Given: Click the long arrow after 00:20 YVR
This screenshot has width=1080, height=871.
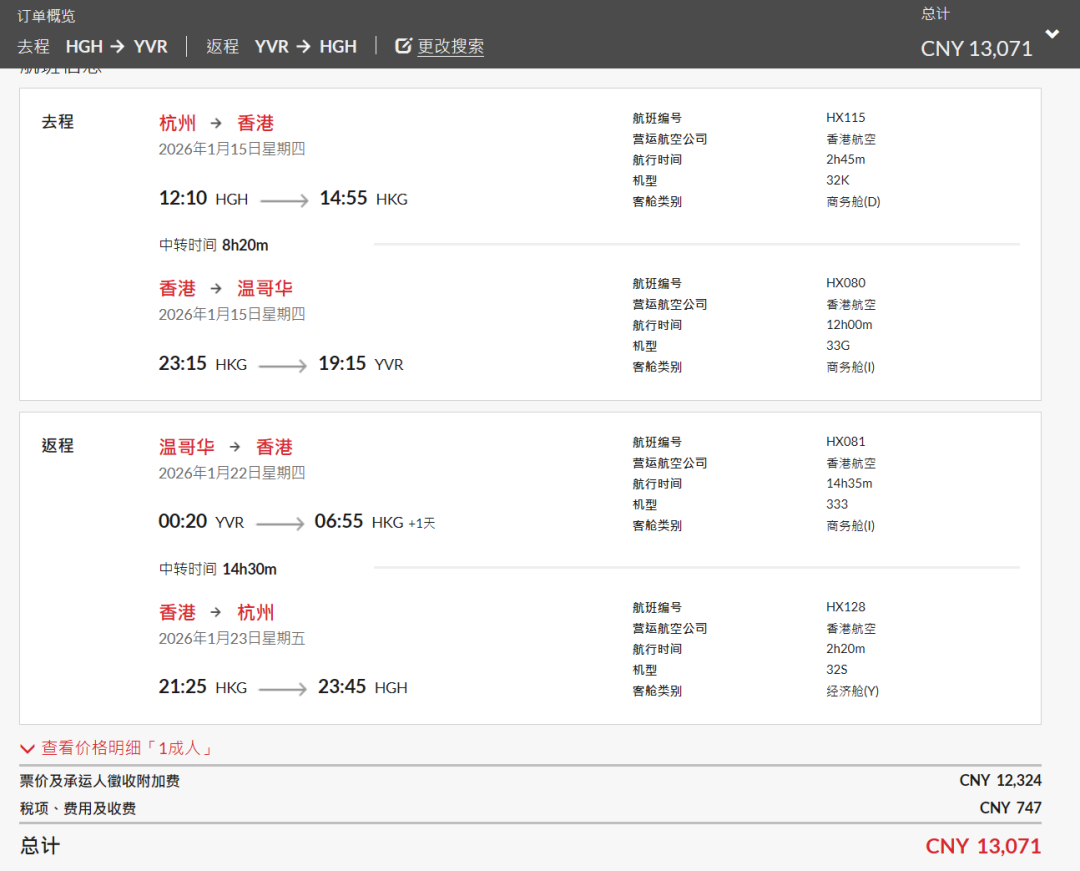Looking at the screenshot, I should 280,524.
